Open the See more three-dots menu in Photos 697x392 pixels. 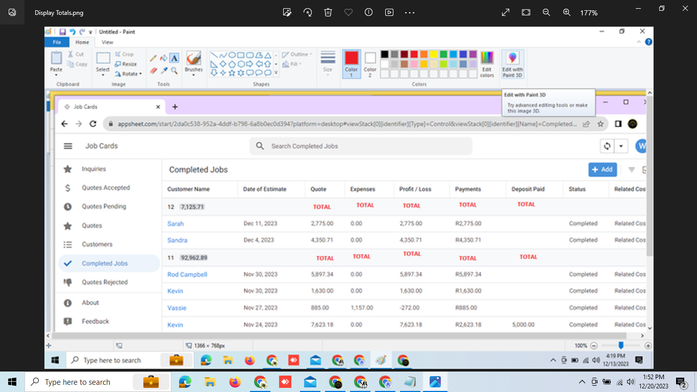[x=409, y=12]
